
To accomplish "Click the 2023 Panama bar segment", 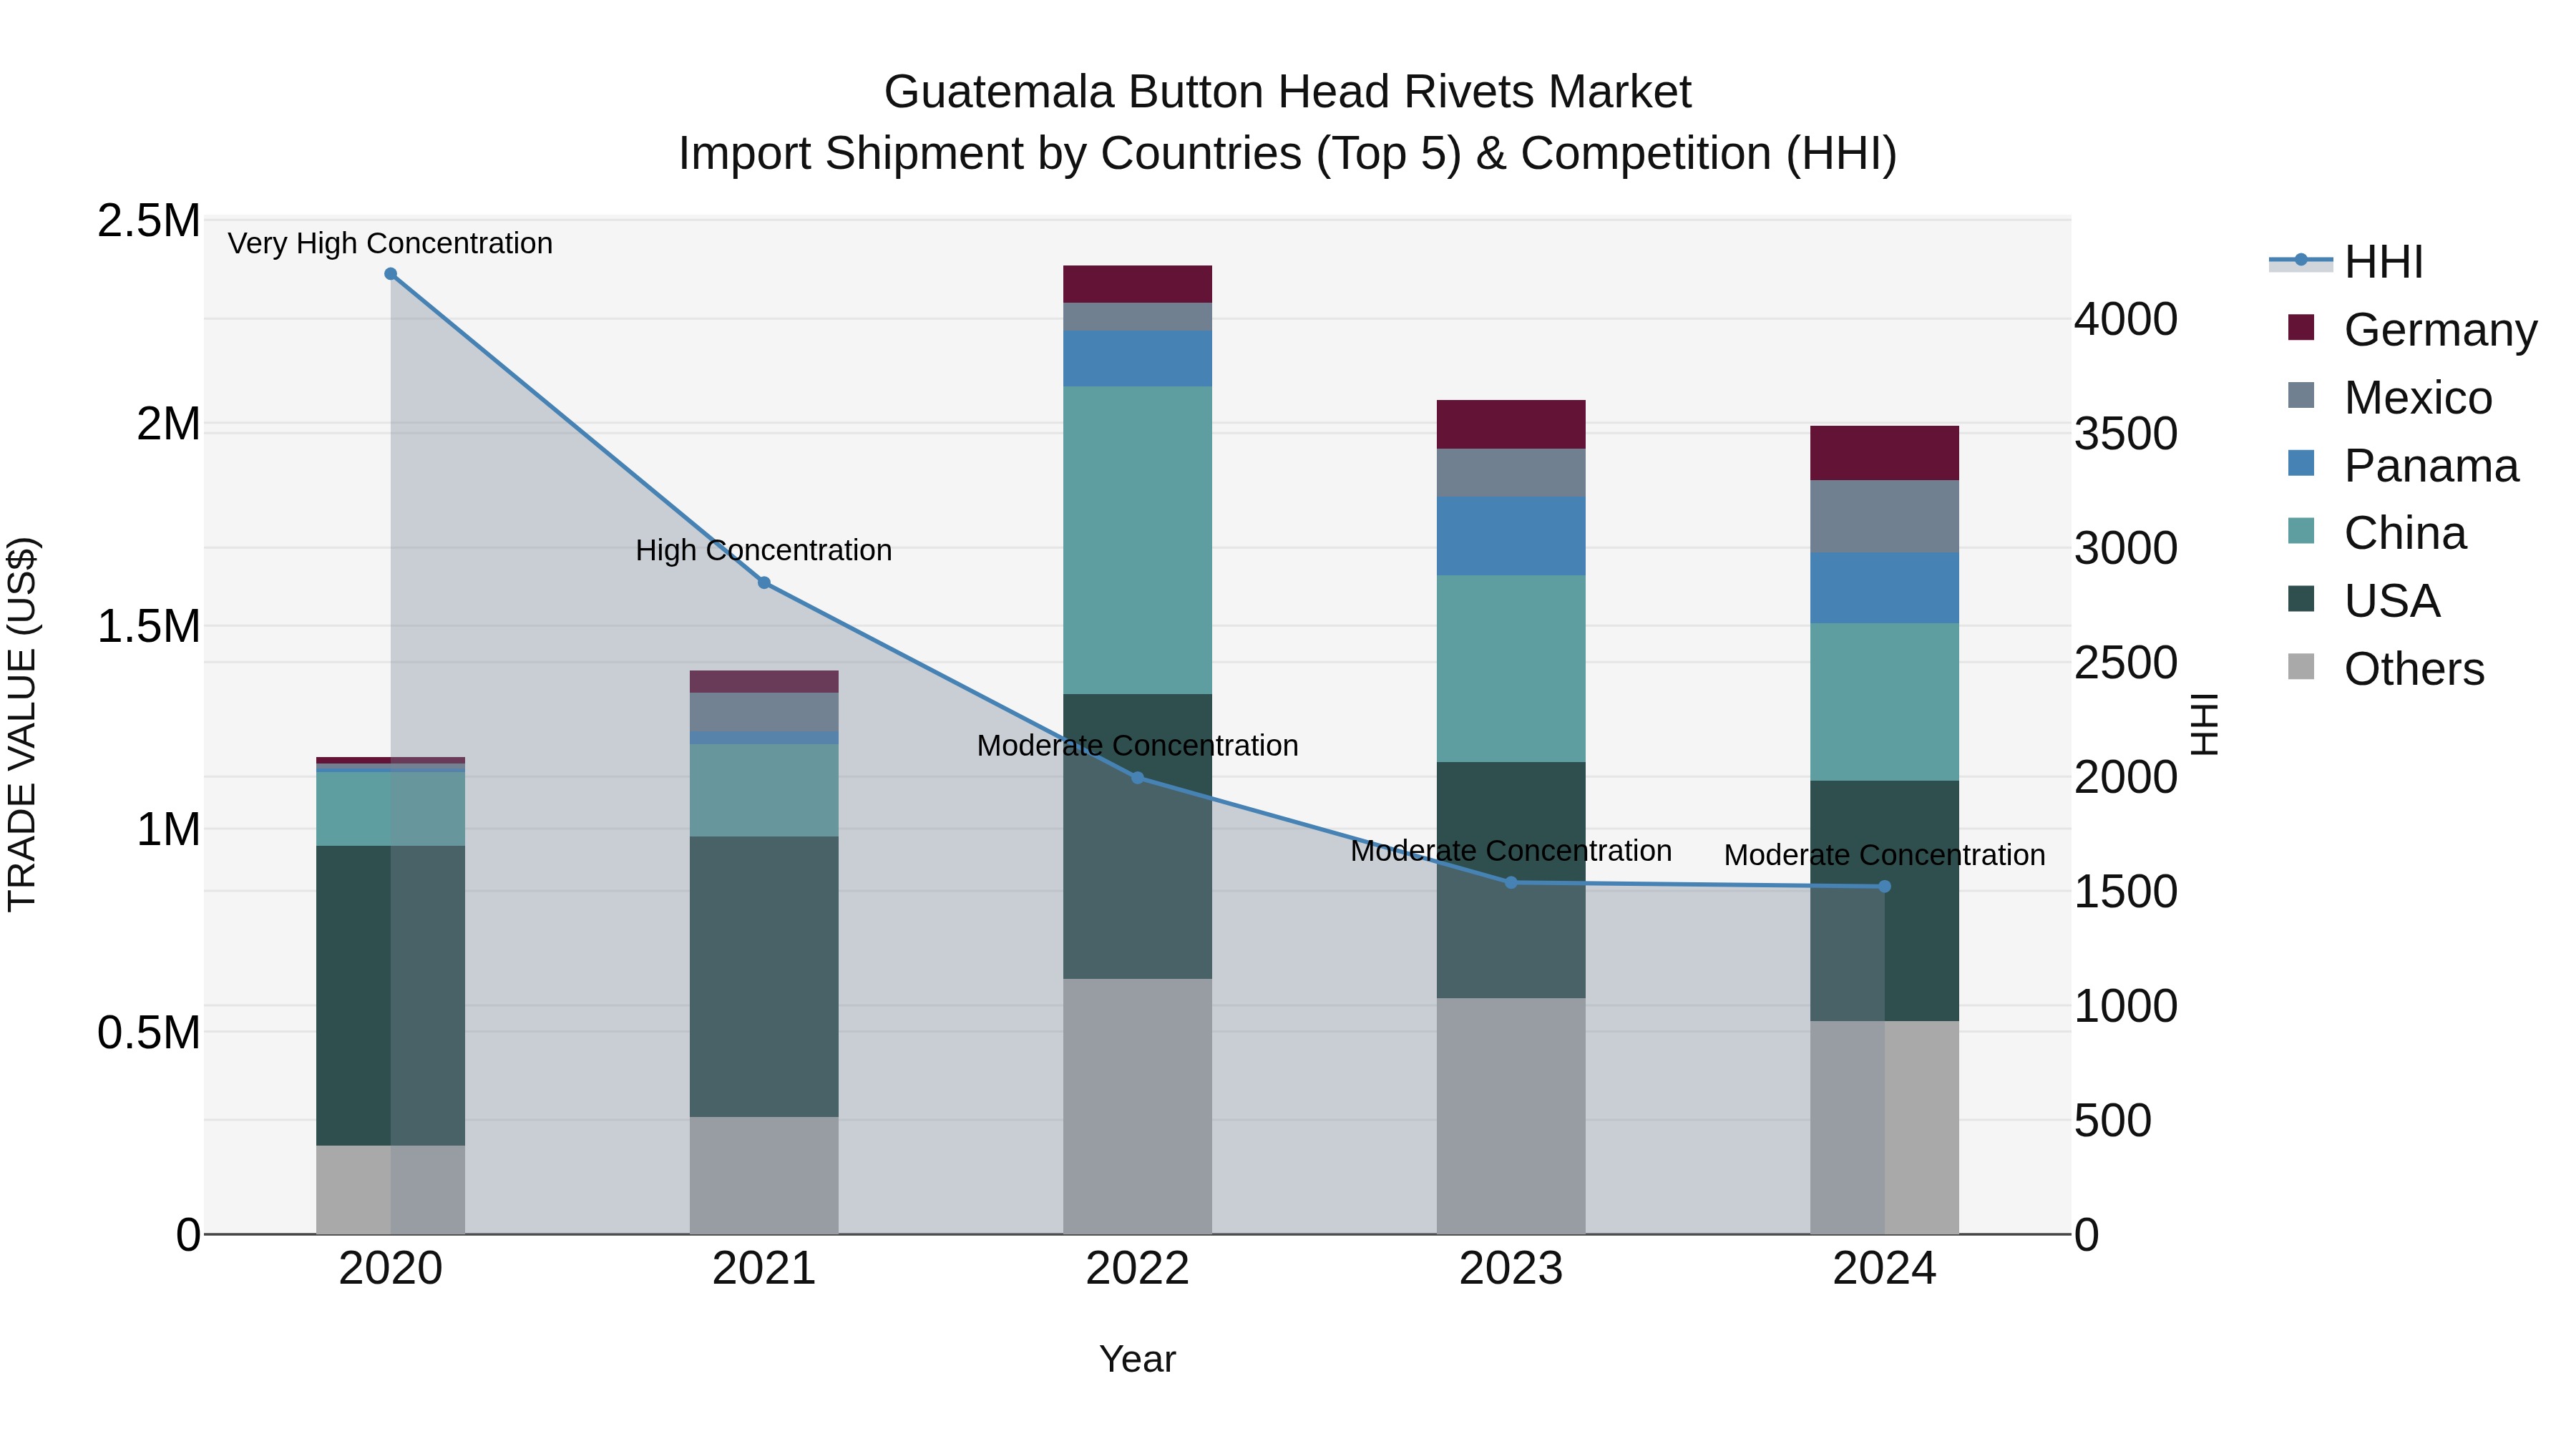I will [x=1511, y=536].
